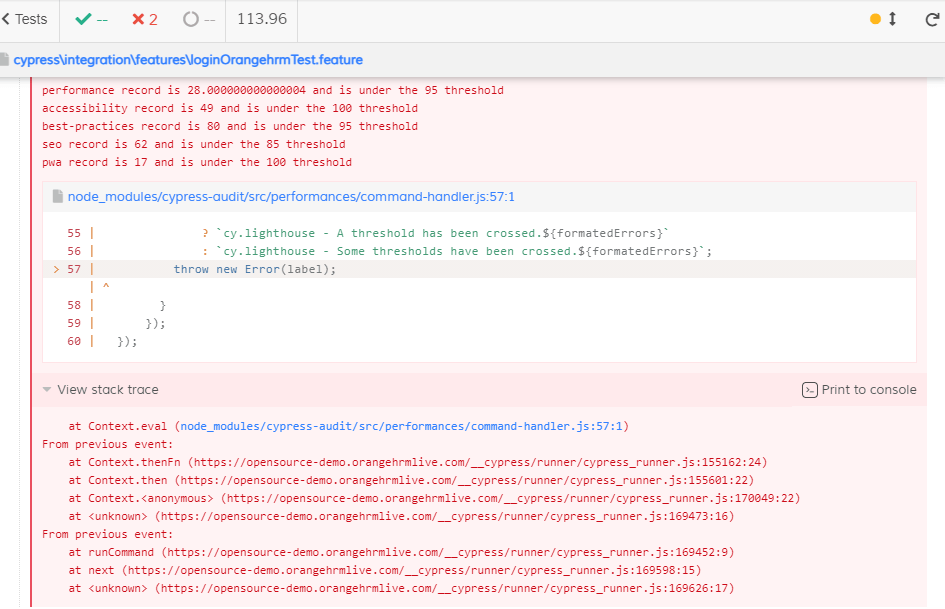Click the grey pending-tests circle icon
Screen dimensions: 945x609
tap(191, 19)
